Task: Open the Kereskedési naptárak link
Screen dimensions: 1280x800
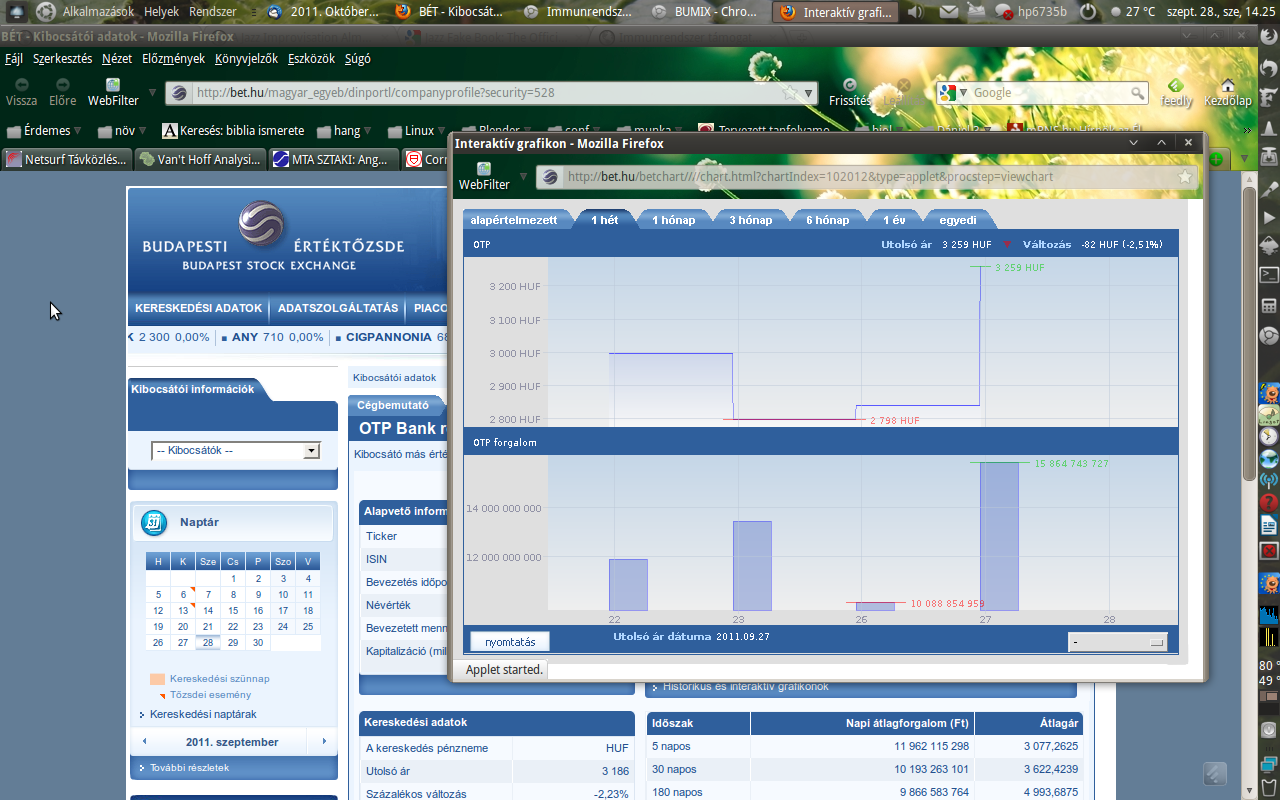Action: [x=203, y=715]
